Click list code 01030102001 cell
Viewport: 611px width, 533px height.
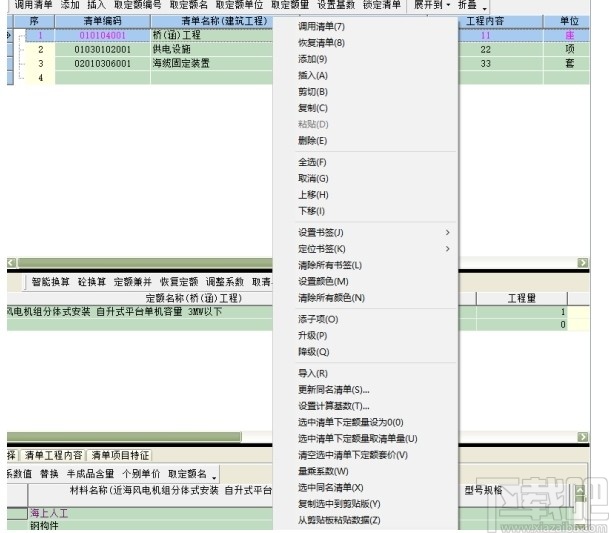(102, 49)
